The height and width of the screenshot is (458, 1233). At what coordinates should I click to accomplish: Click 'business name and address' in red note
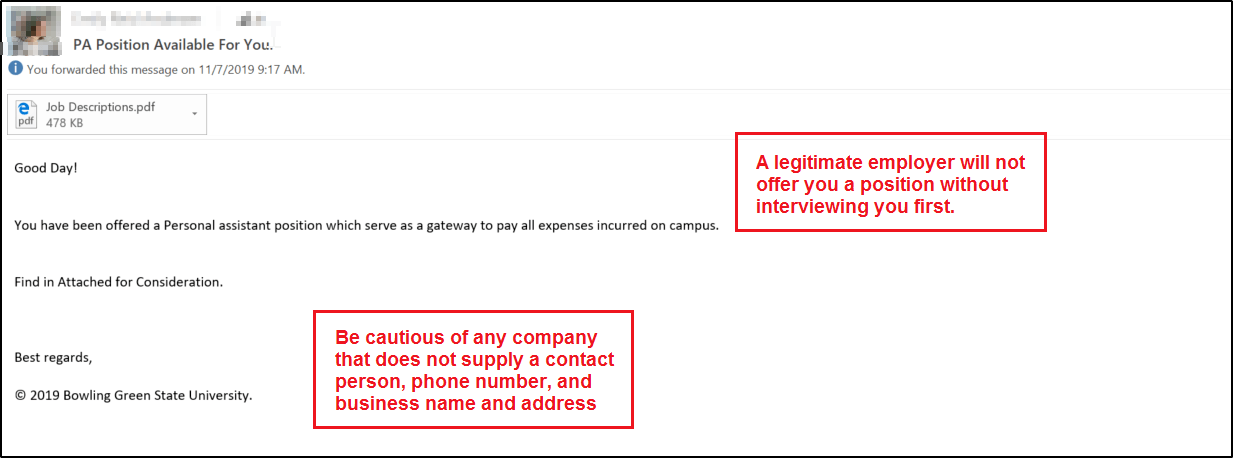[x=465, y=404]
